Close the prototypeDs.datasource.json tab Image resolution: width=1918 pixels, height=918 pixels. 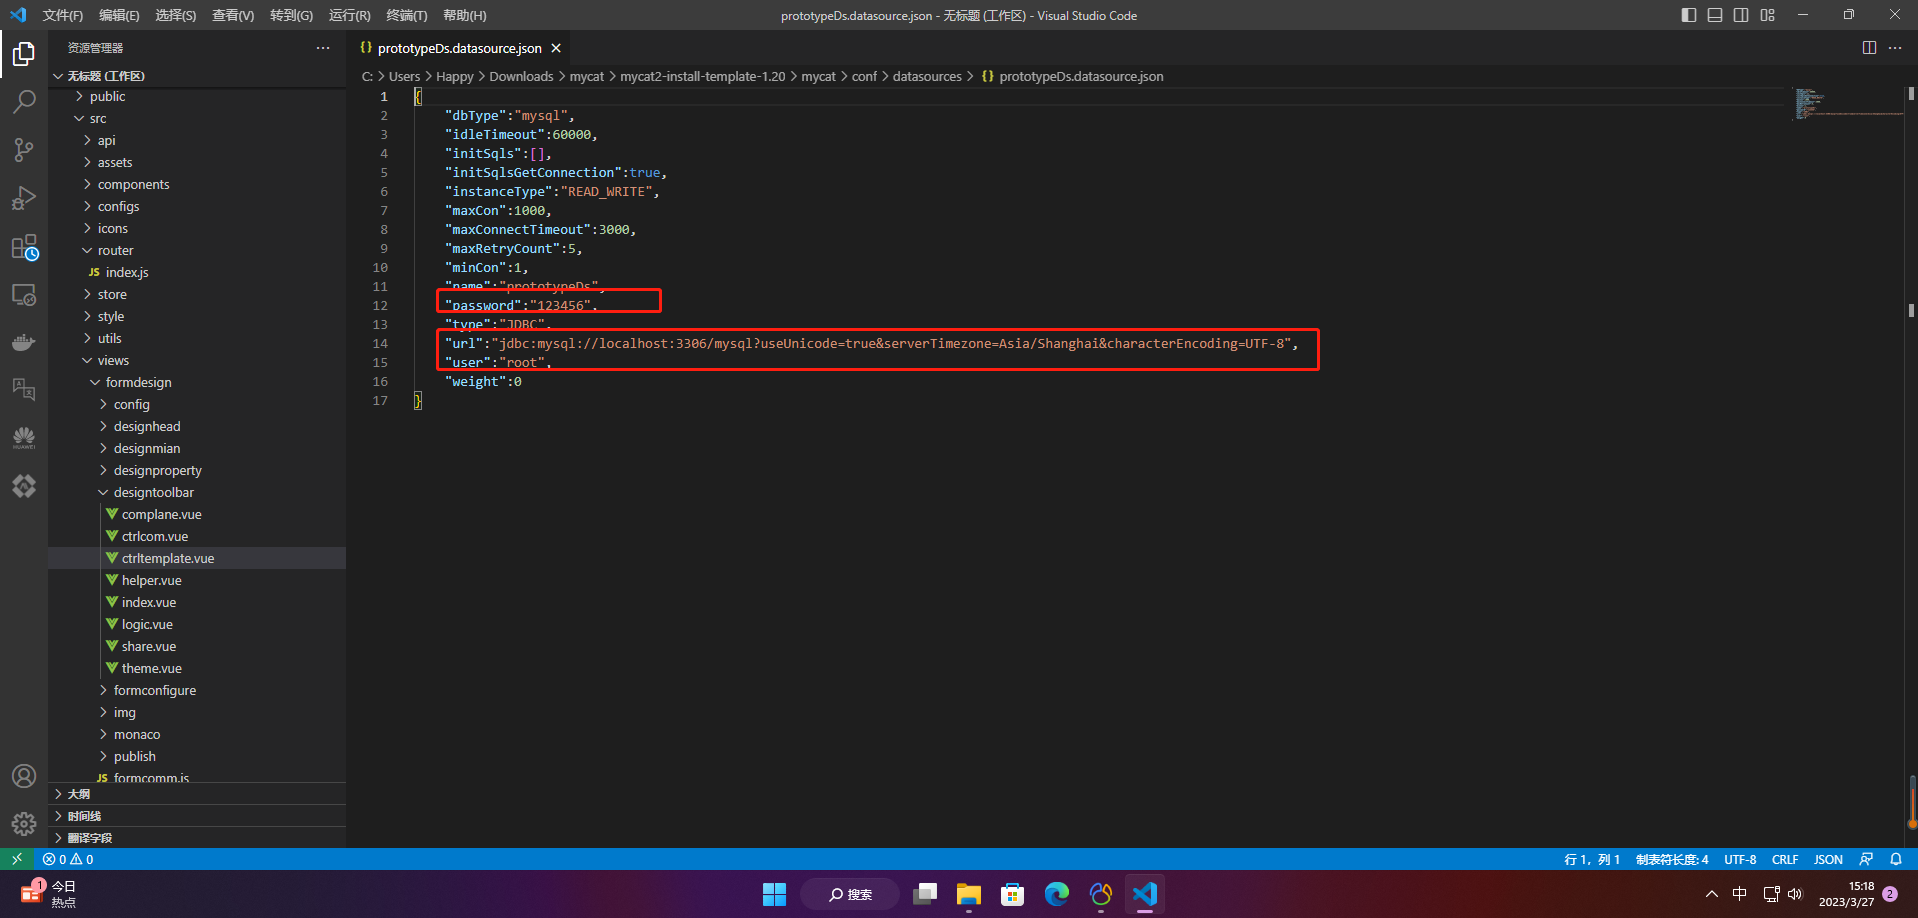(x=556, y=48)
